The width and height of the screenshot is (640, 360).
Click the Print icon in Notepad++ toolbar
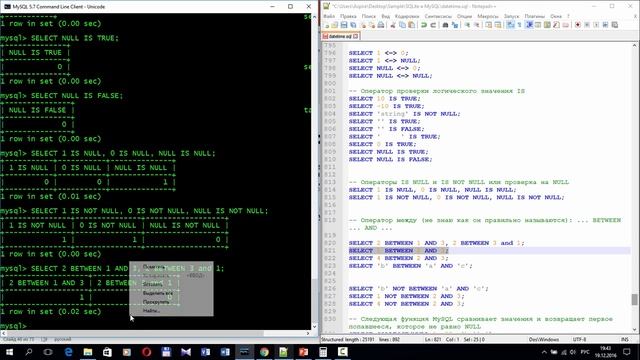pos(380,25)
